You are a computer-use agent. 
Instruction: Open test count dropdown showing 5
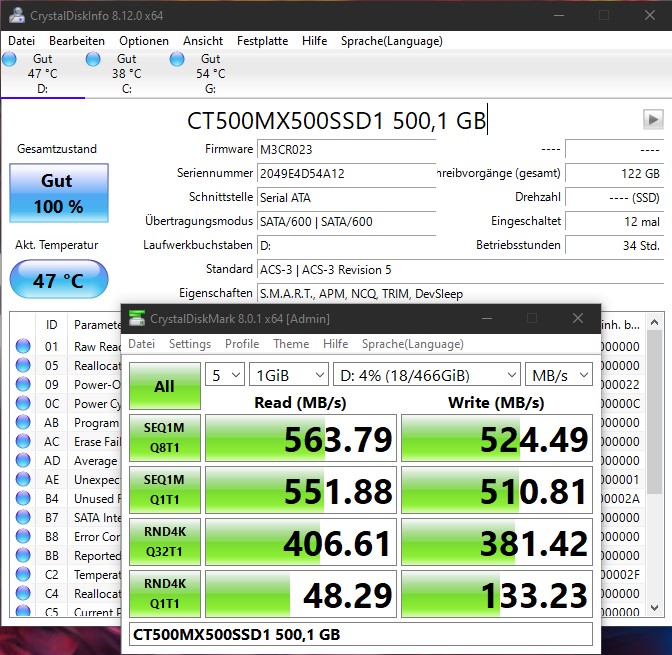tap(225, 375)
